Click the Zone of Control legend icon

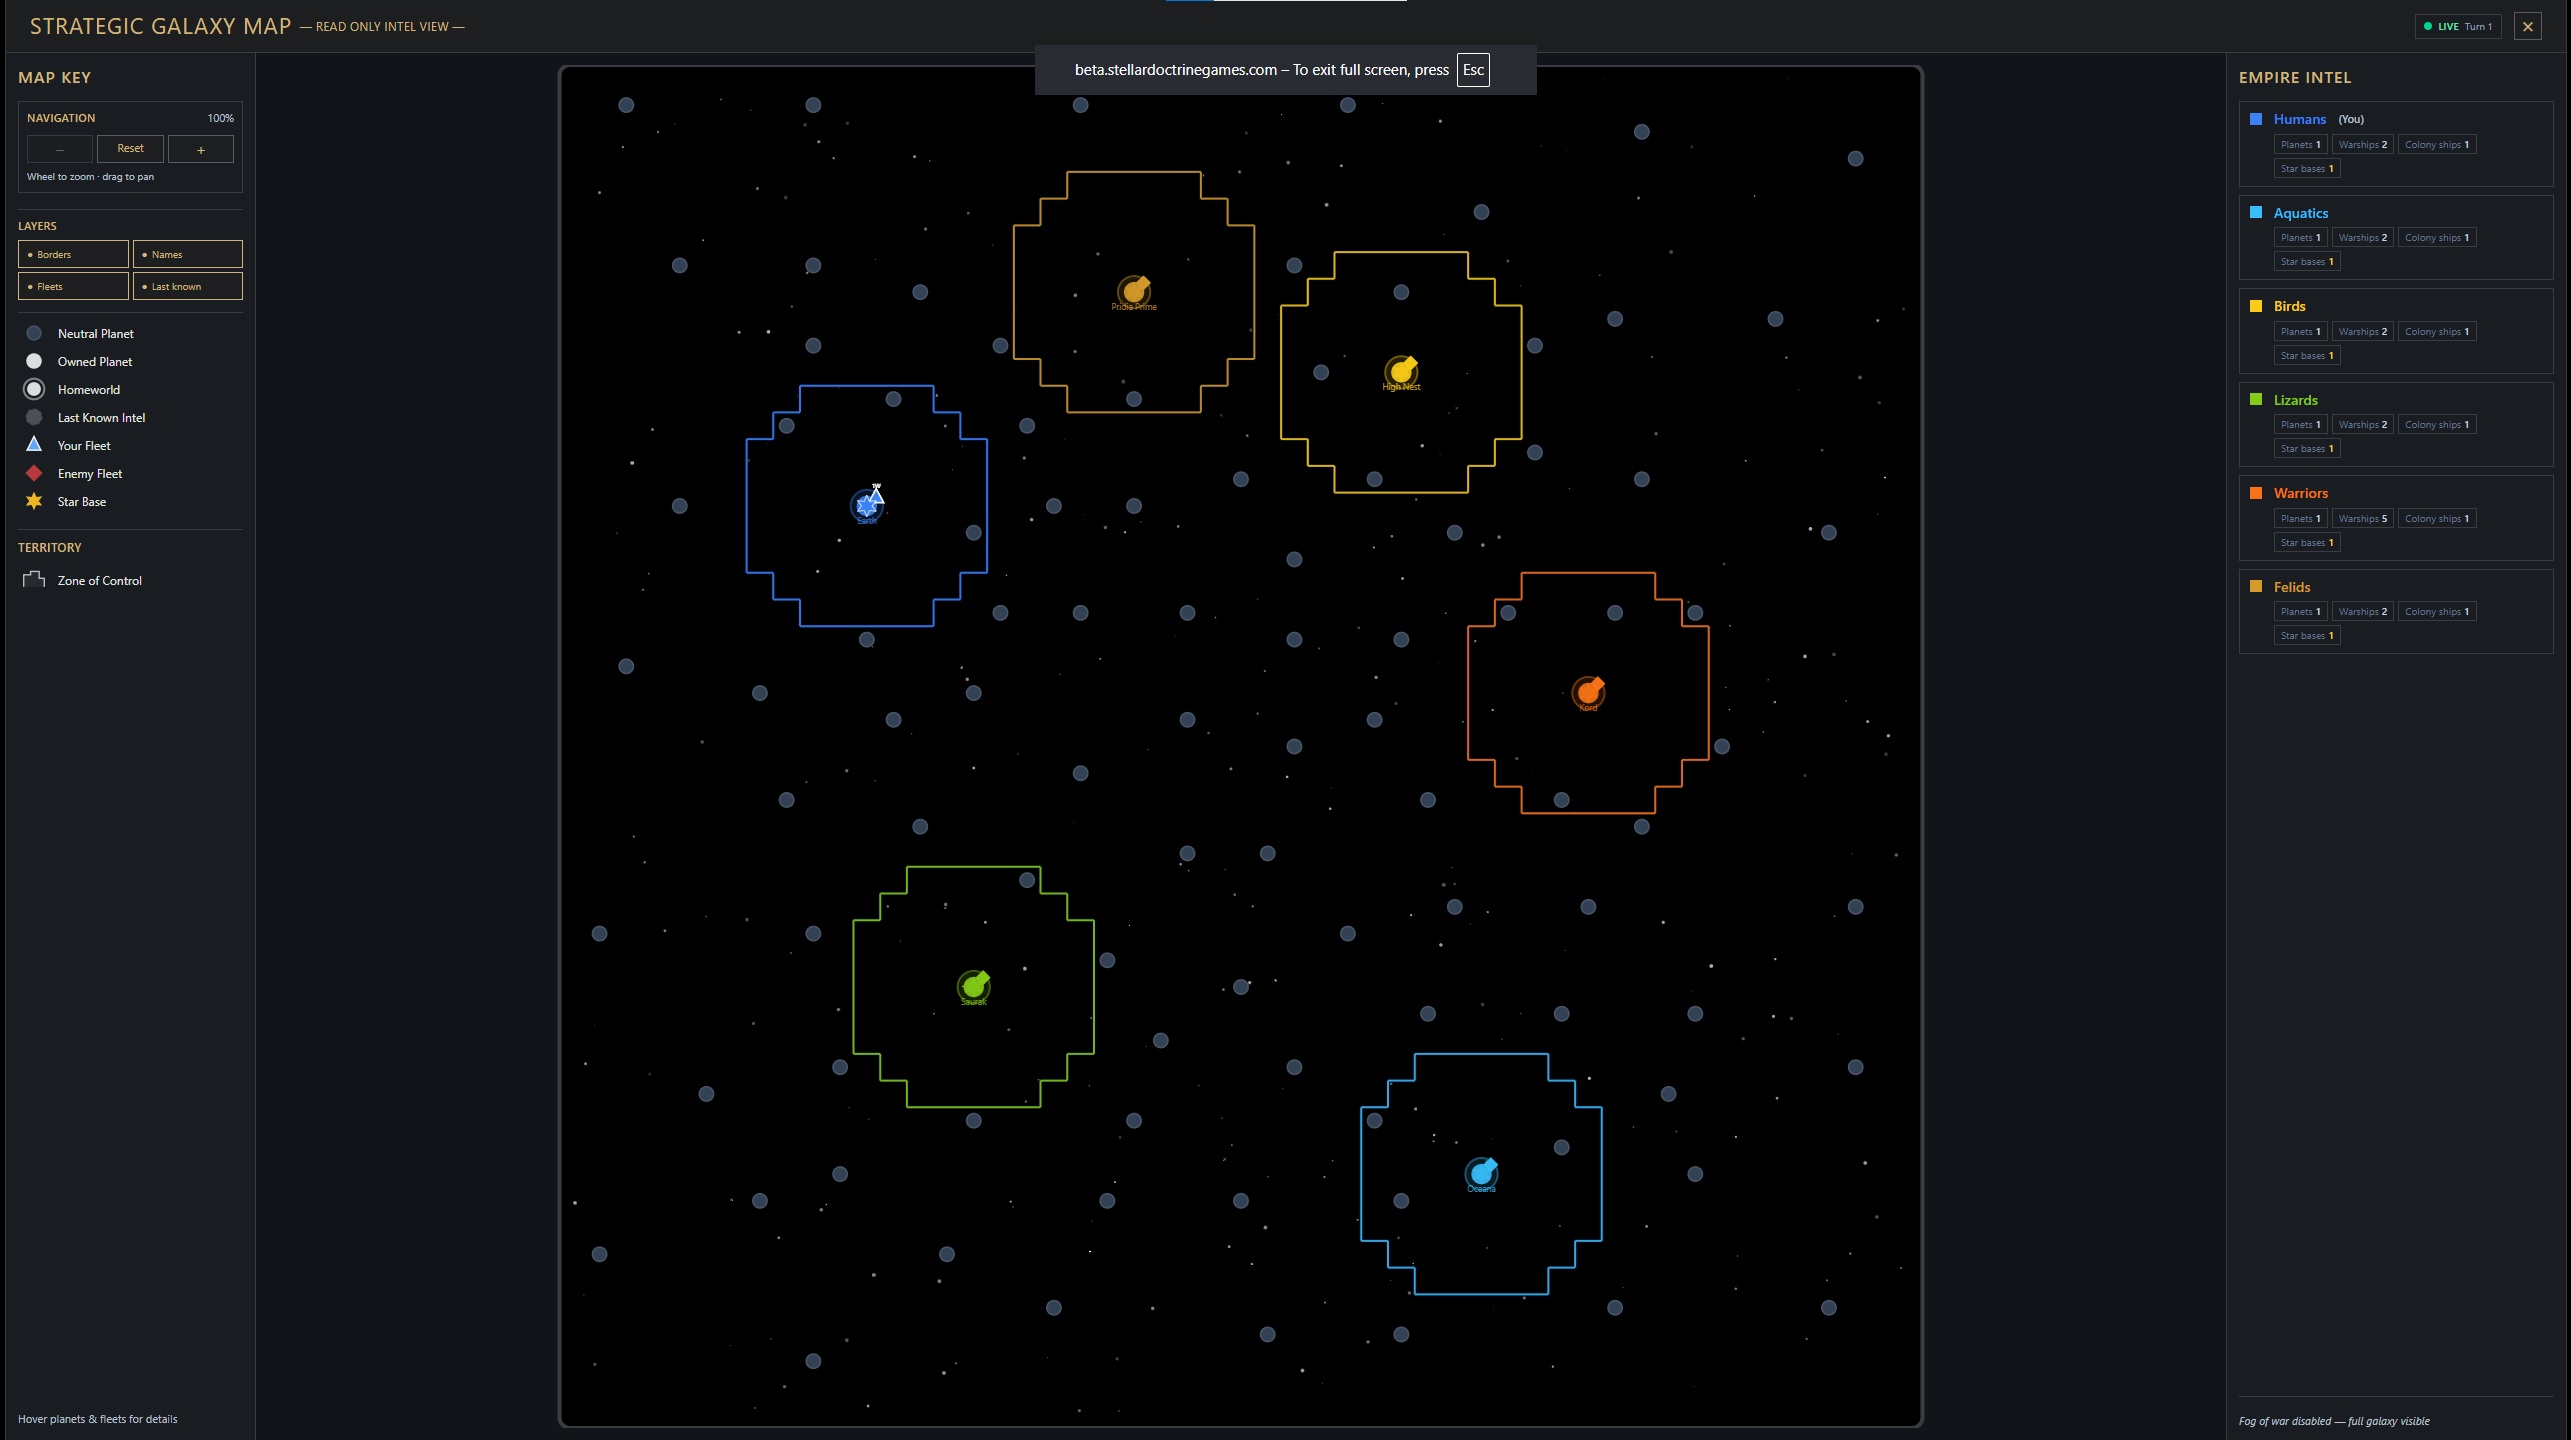tap(34, 579)
